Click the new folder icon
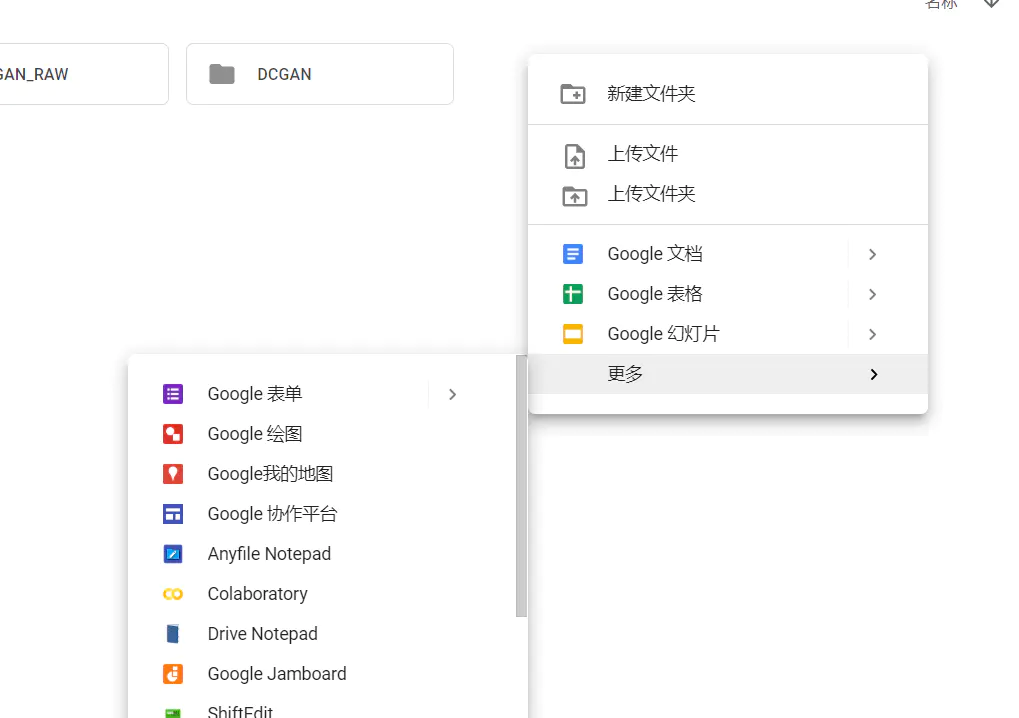This screenshot has height=718, width=1019. [573, 94]
